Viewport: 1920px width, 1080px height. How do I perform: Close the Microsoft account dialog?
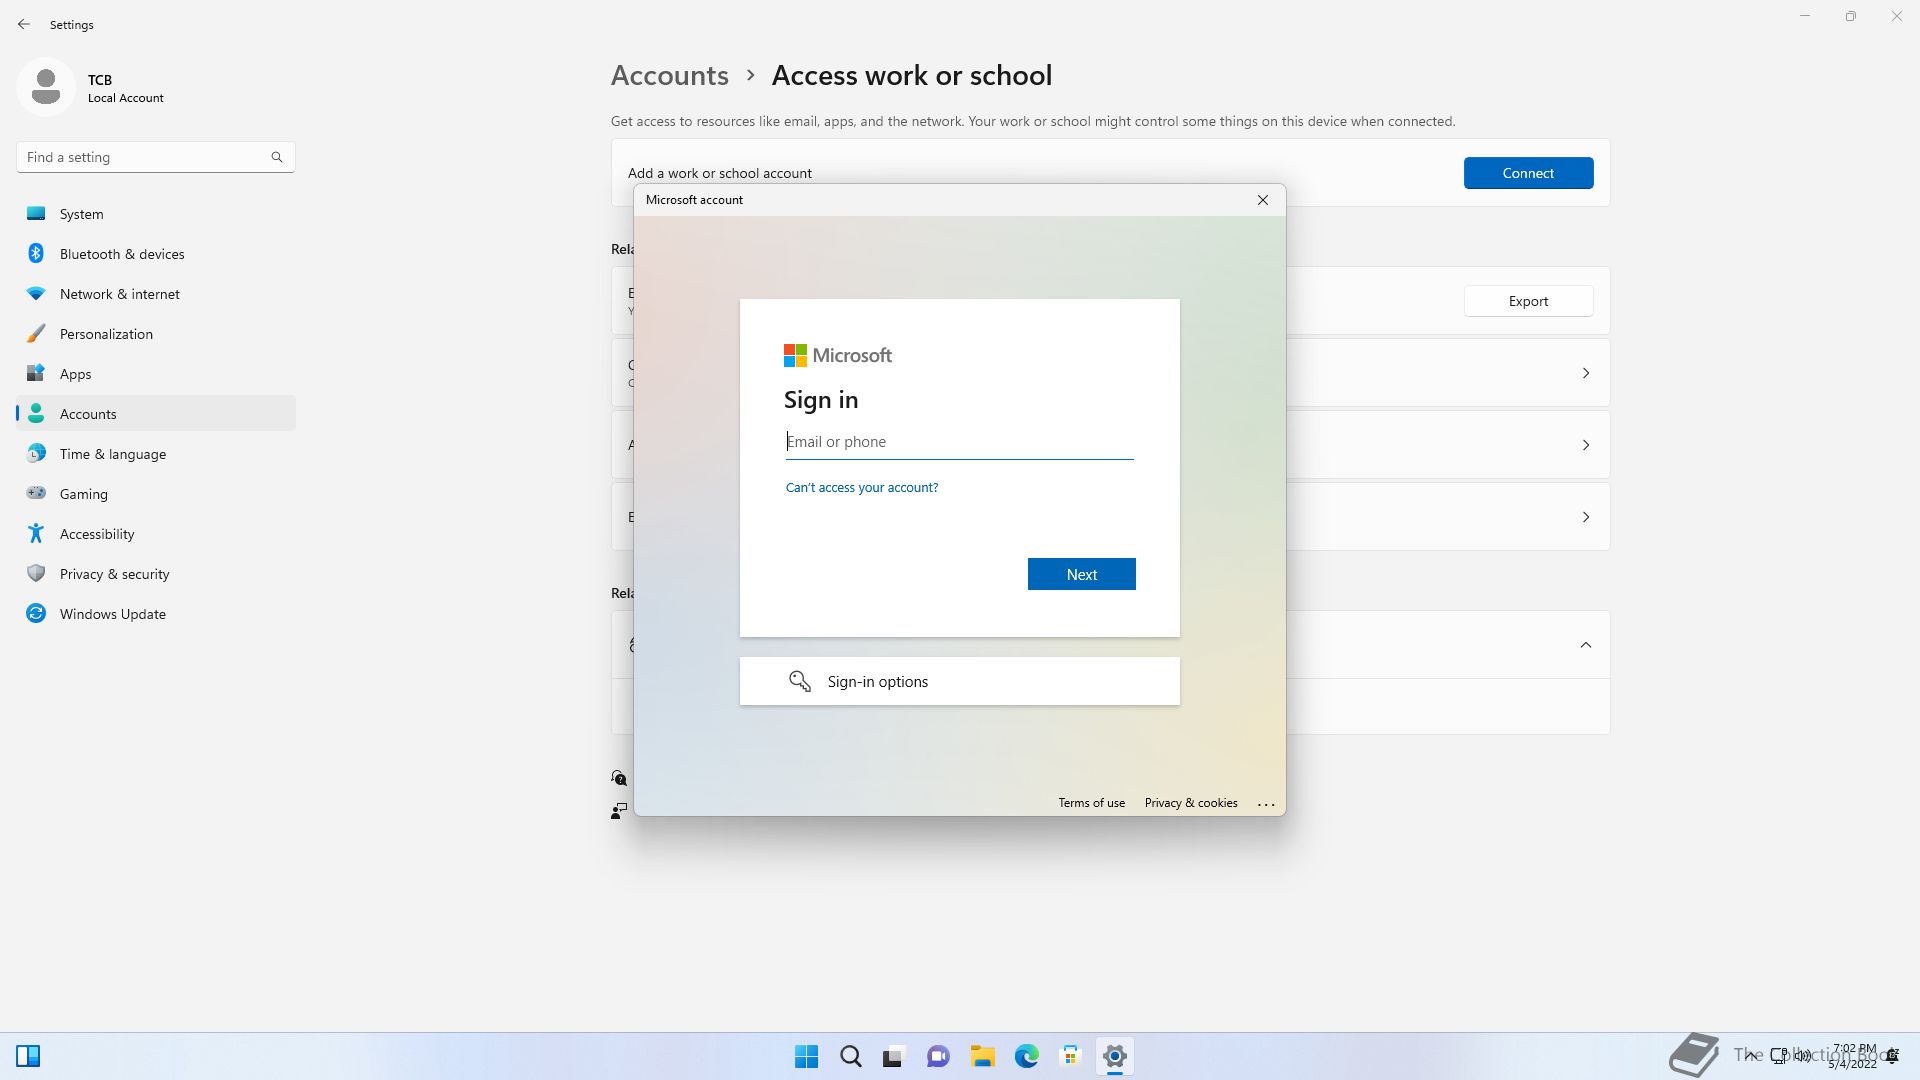point(1263,200)
